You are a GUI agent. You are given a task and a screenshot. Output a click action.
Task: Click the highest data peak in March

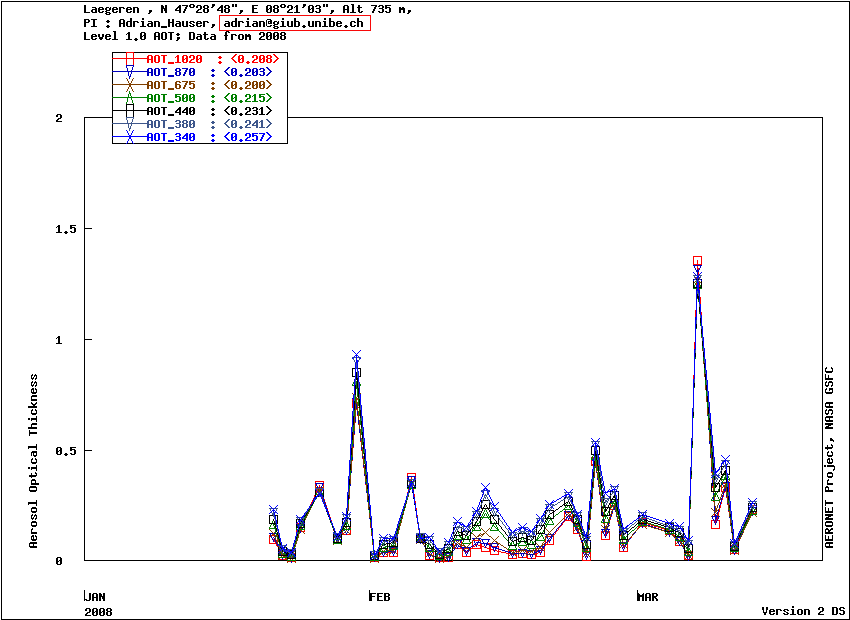pos(697,263)
